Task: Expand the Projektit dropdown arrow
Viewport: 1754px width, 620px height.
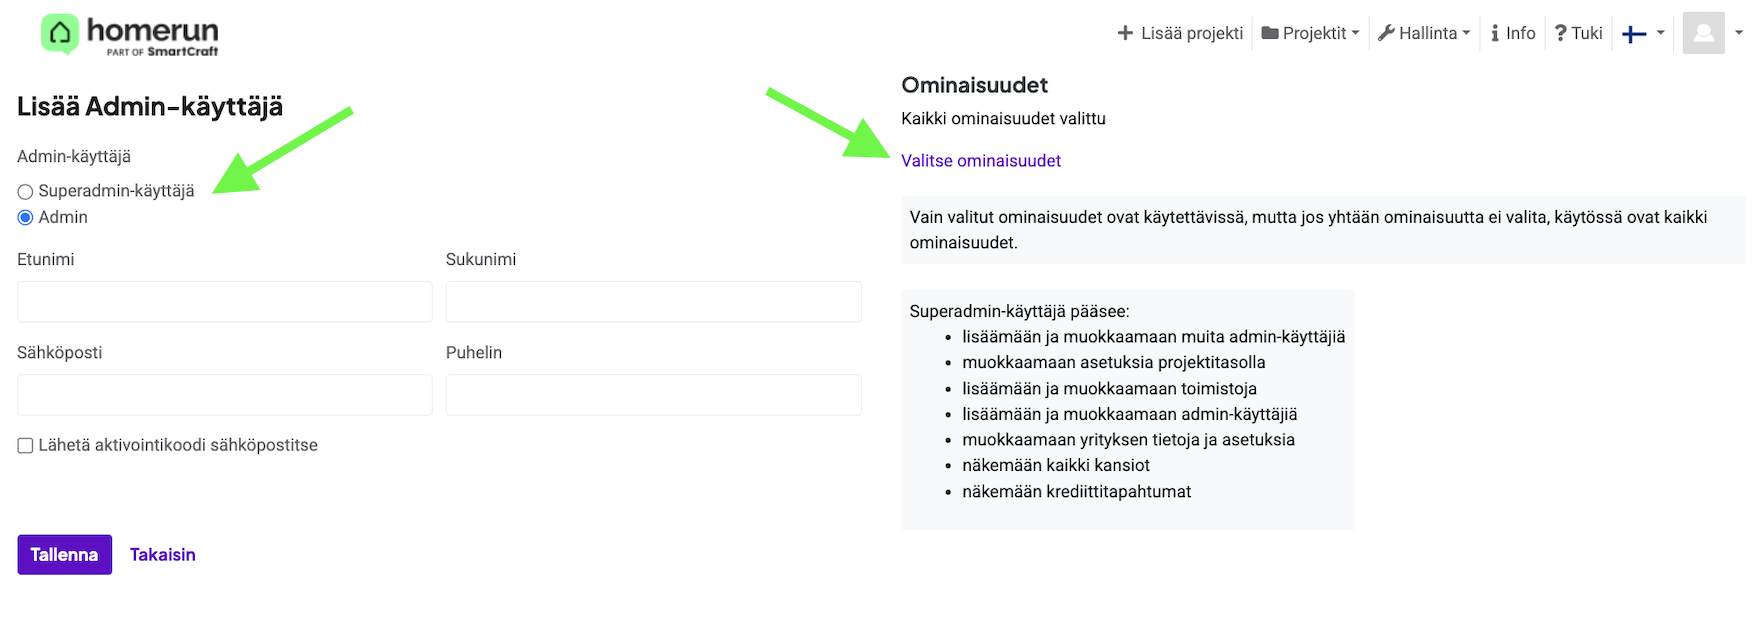Action: [x=1355, y=33]
